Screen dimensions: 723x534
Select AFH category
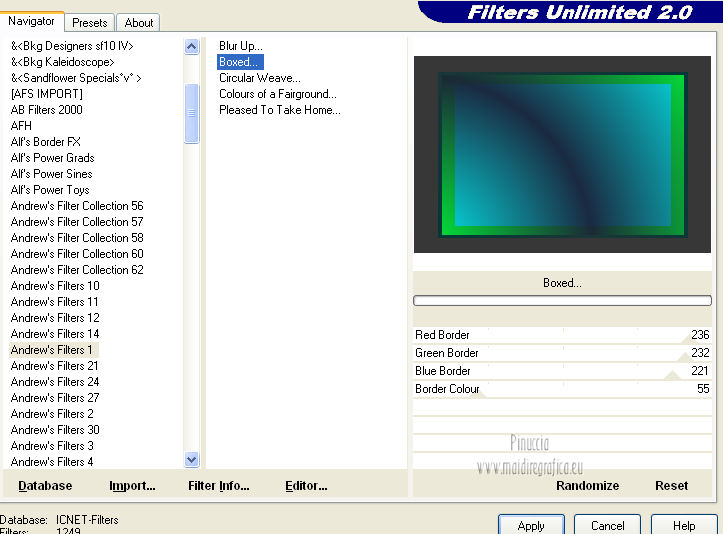(21, 126)
